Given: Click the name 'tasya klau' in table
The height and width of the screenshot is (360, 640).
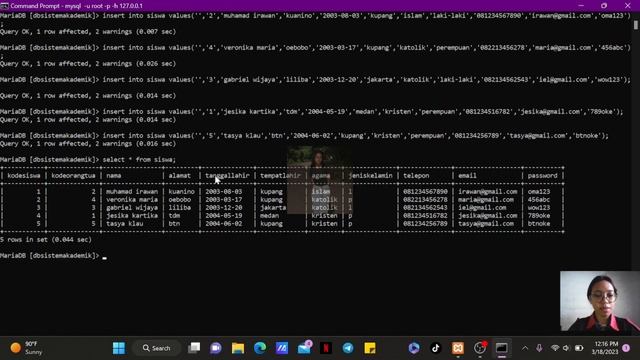Looking at the screenshot, I should (x=124, y=224).
